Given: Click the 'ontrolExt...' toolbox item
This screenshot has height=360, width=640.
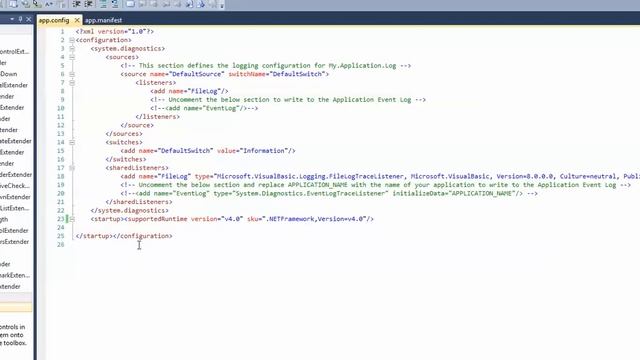Looking at the screenshot, I should tap(15, 51).
